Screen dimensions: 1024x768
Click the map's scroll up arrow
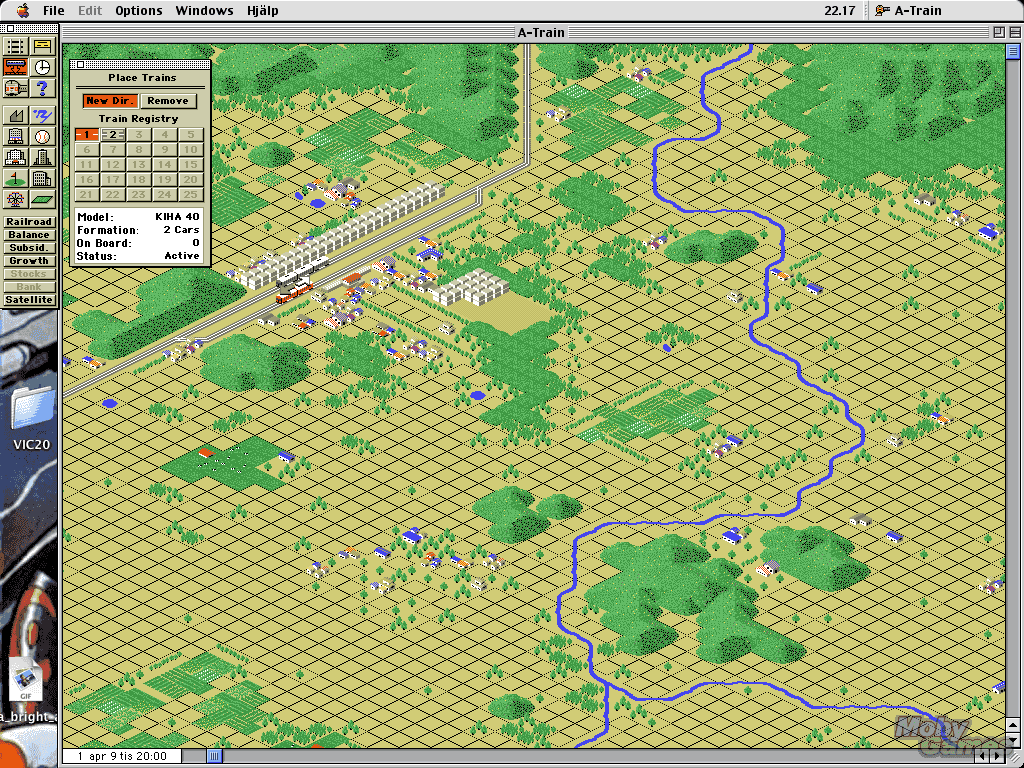(1013, 724)
